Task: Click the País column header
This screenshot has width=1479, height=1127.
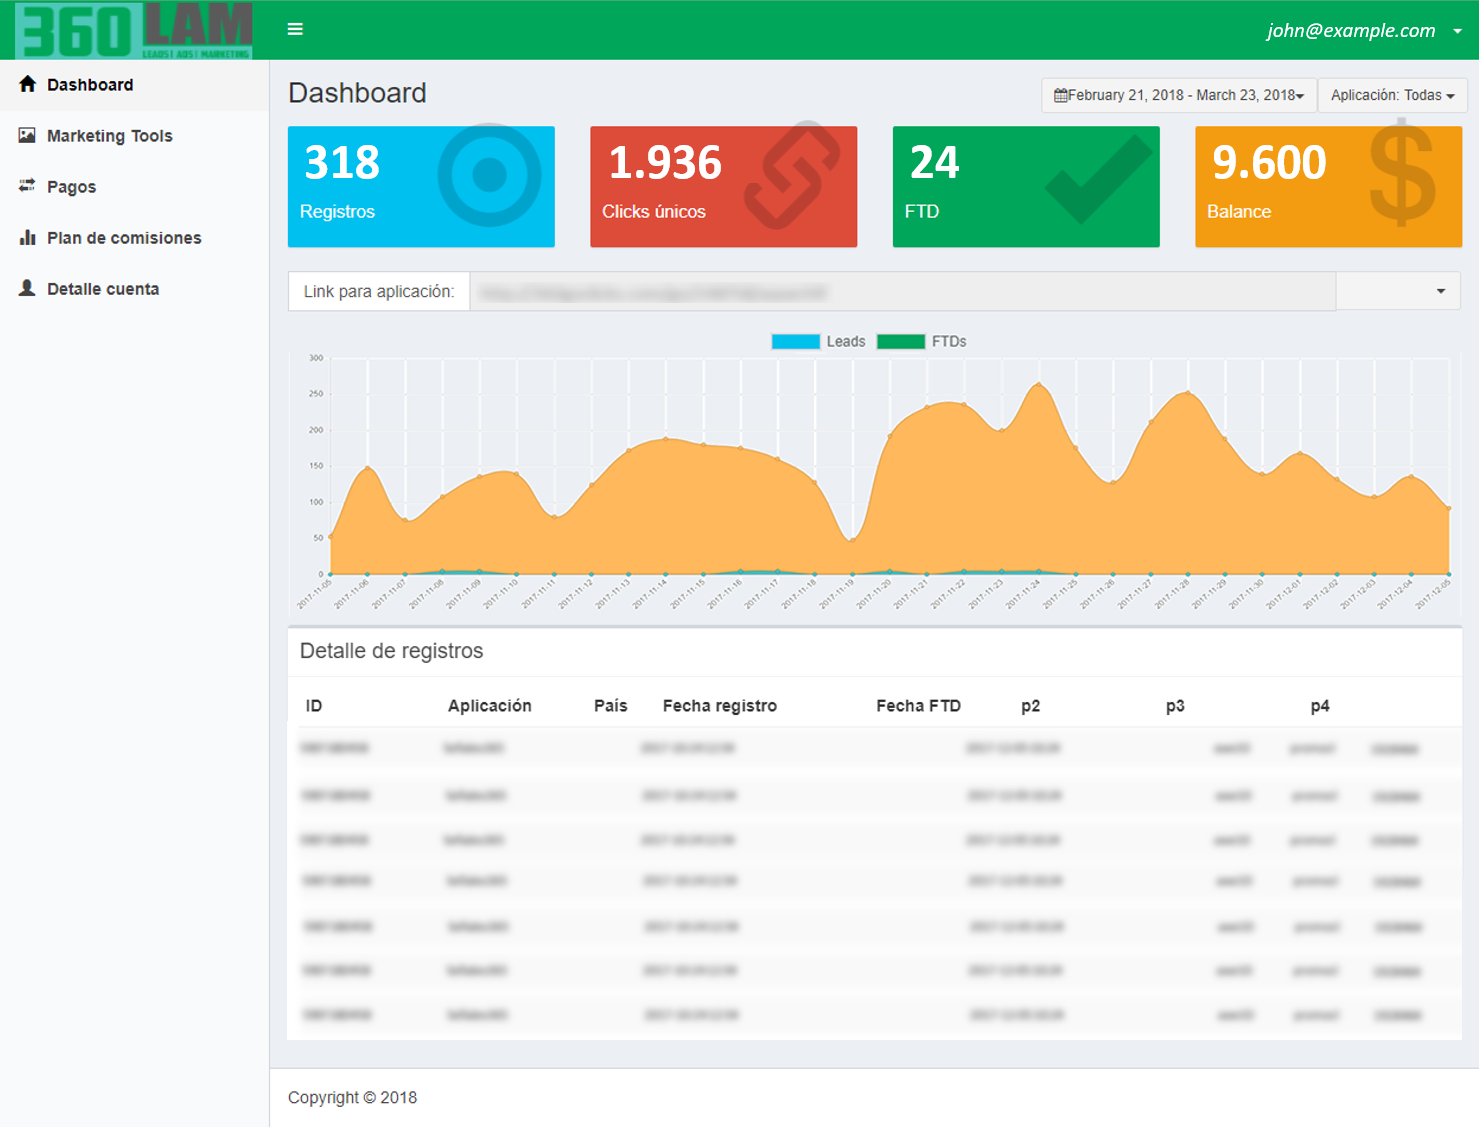Action: point(611,706)
